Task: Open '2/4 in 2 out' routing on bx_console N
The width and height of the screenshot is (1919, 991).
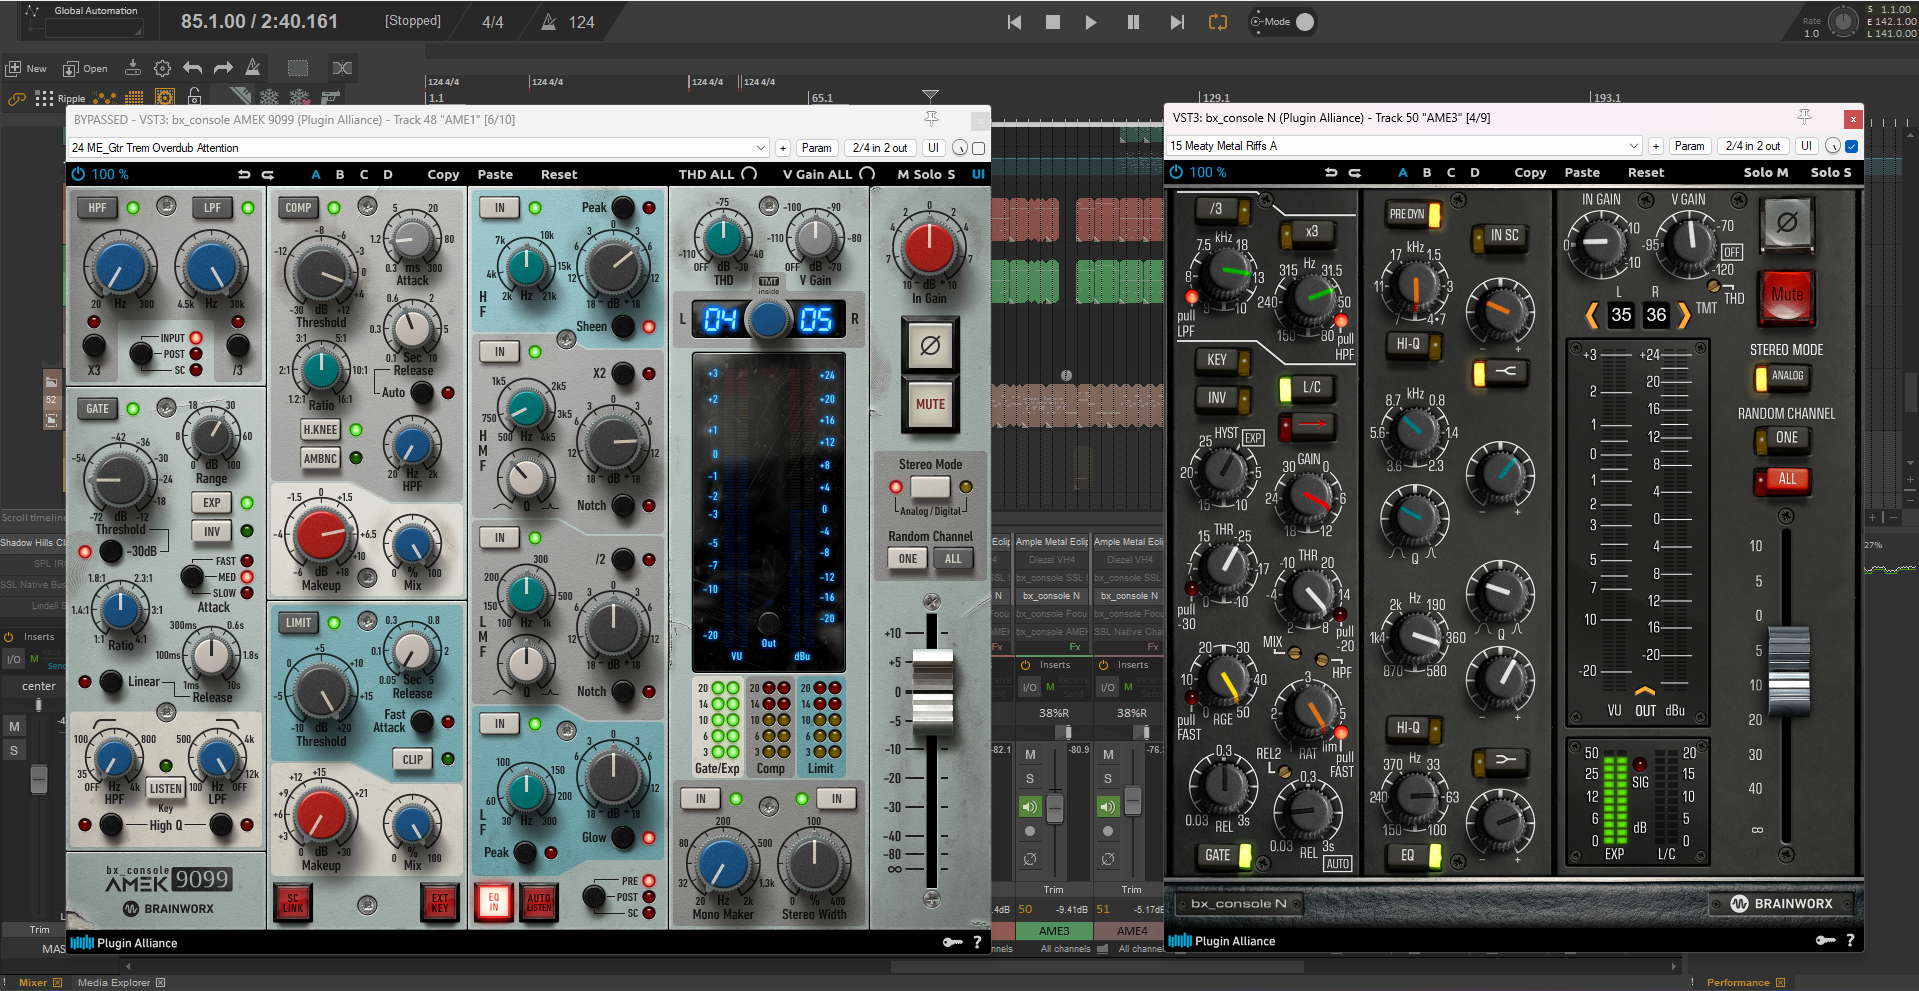Action: (x=1753, y=146)
